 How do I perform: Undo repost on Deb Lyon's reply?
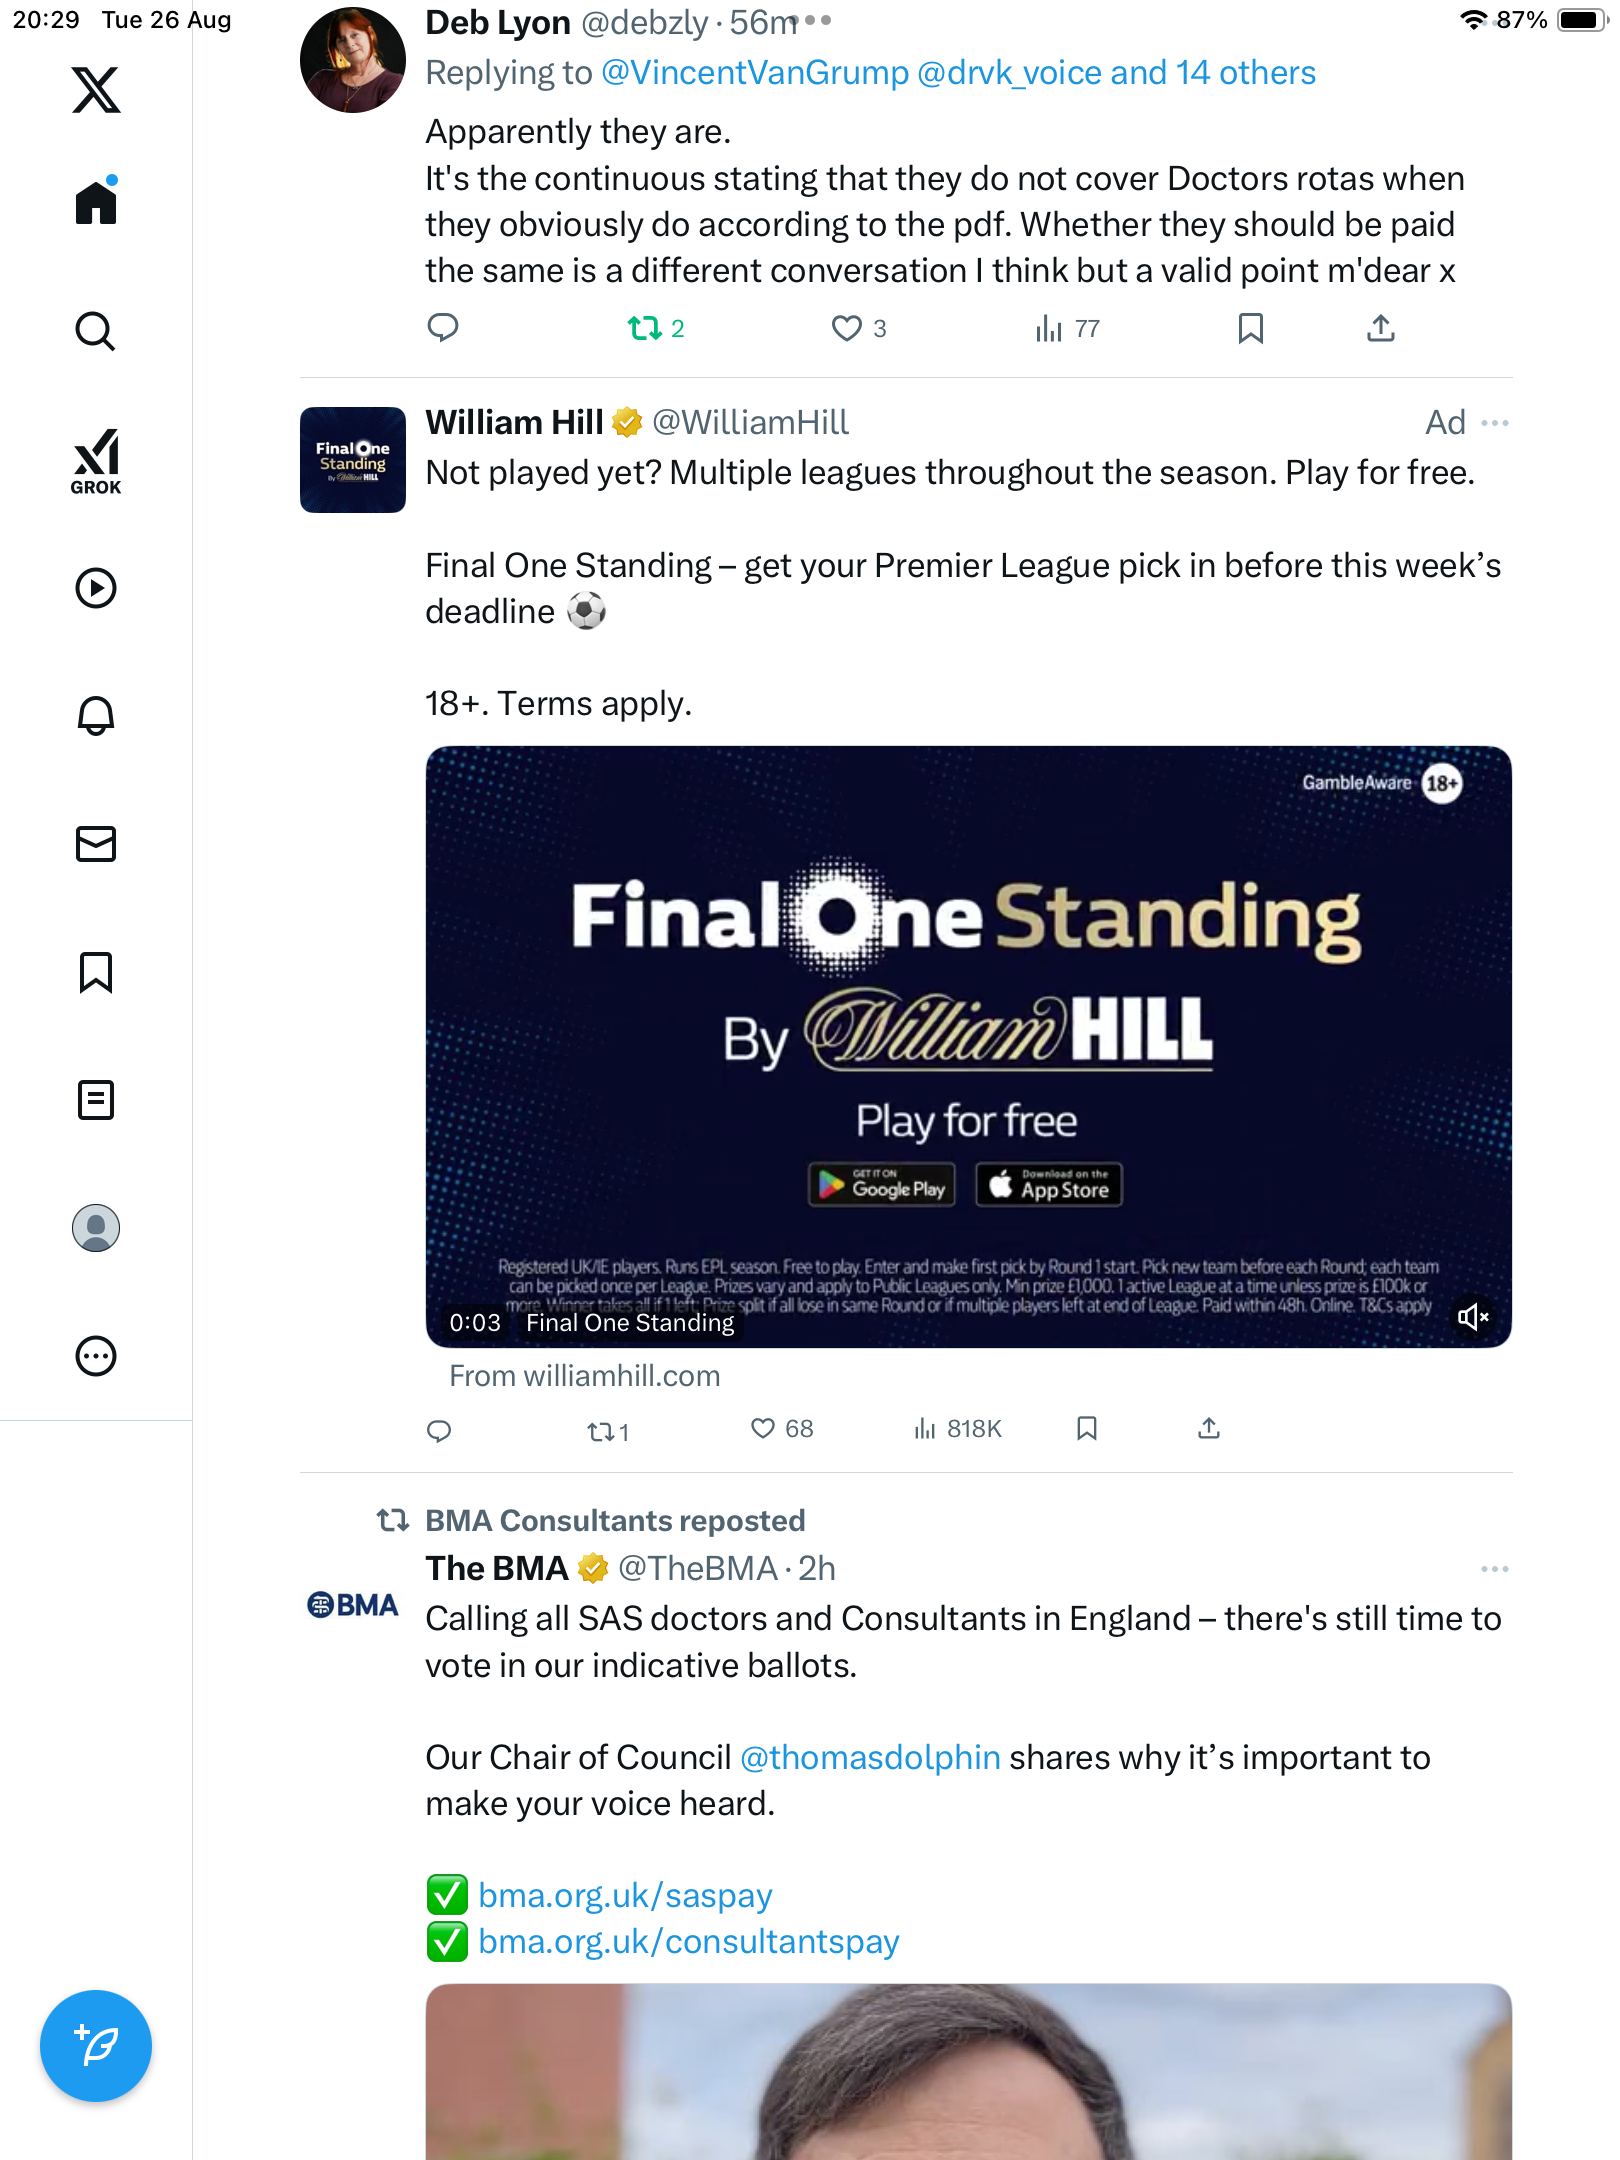645,328
